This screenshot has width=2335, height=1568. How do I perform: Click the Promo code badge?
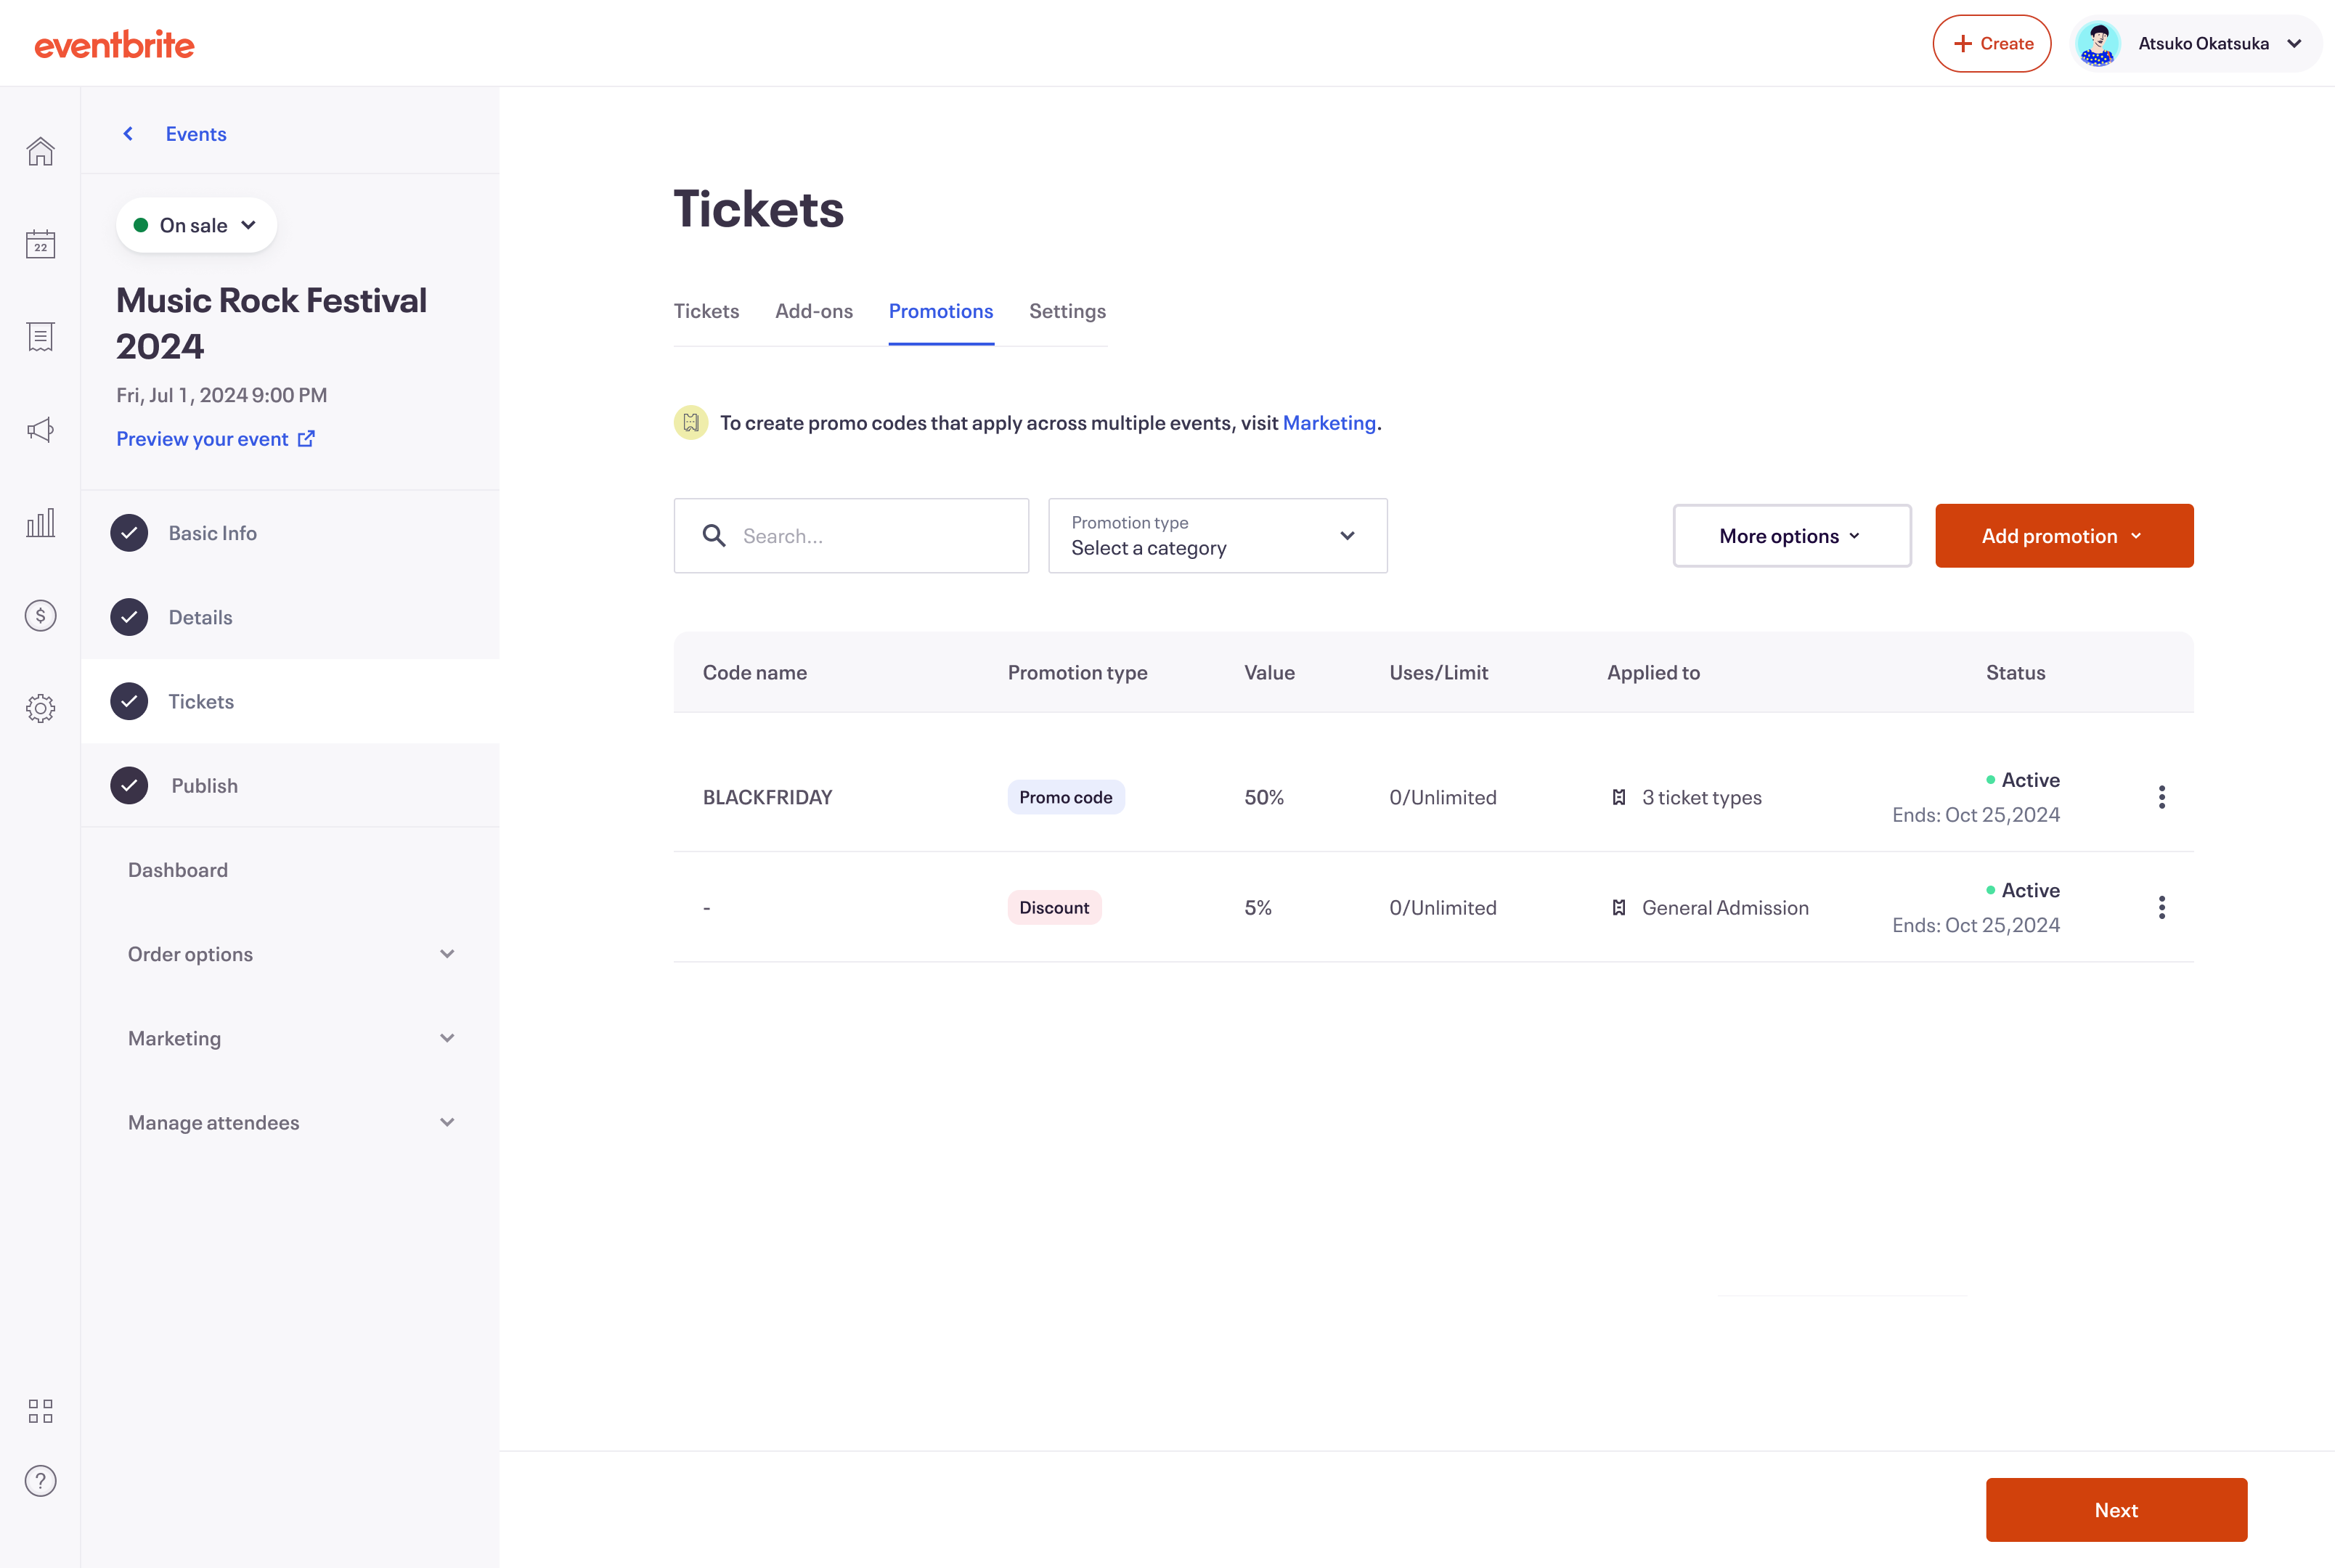pyautogui.click(x=1066, y=797)
